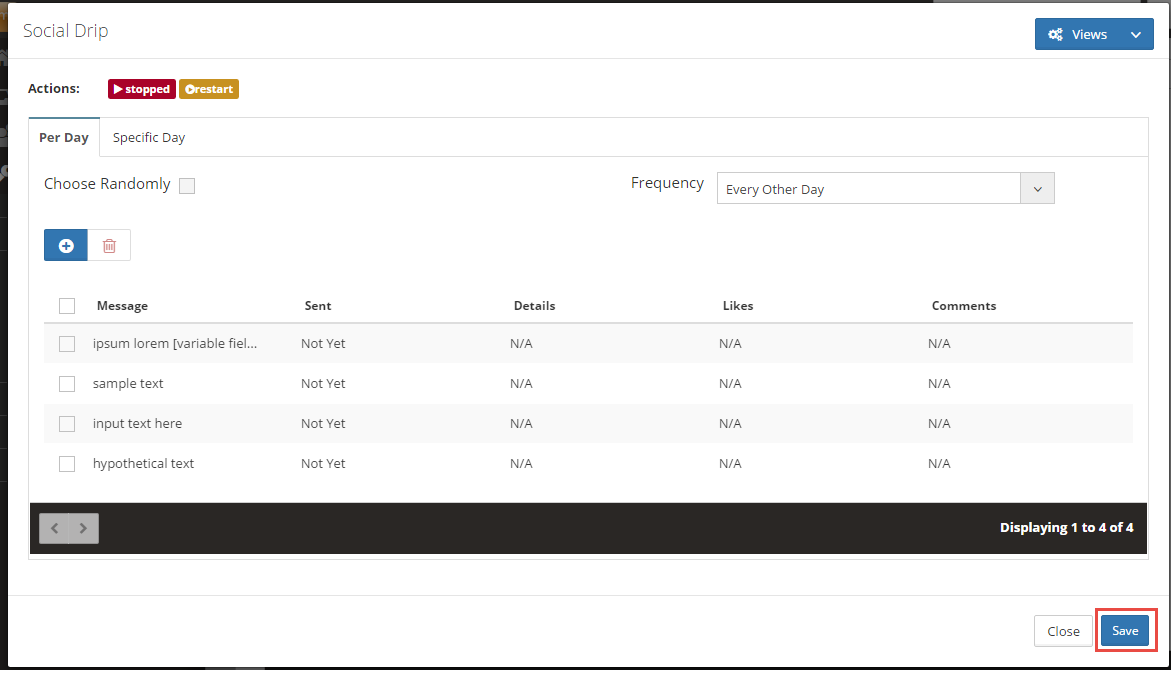Viewport: 1171px width, 675px height.
Task: Click the Close button in footer
Action: click(x=1063, y=631)
